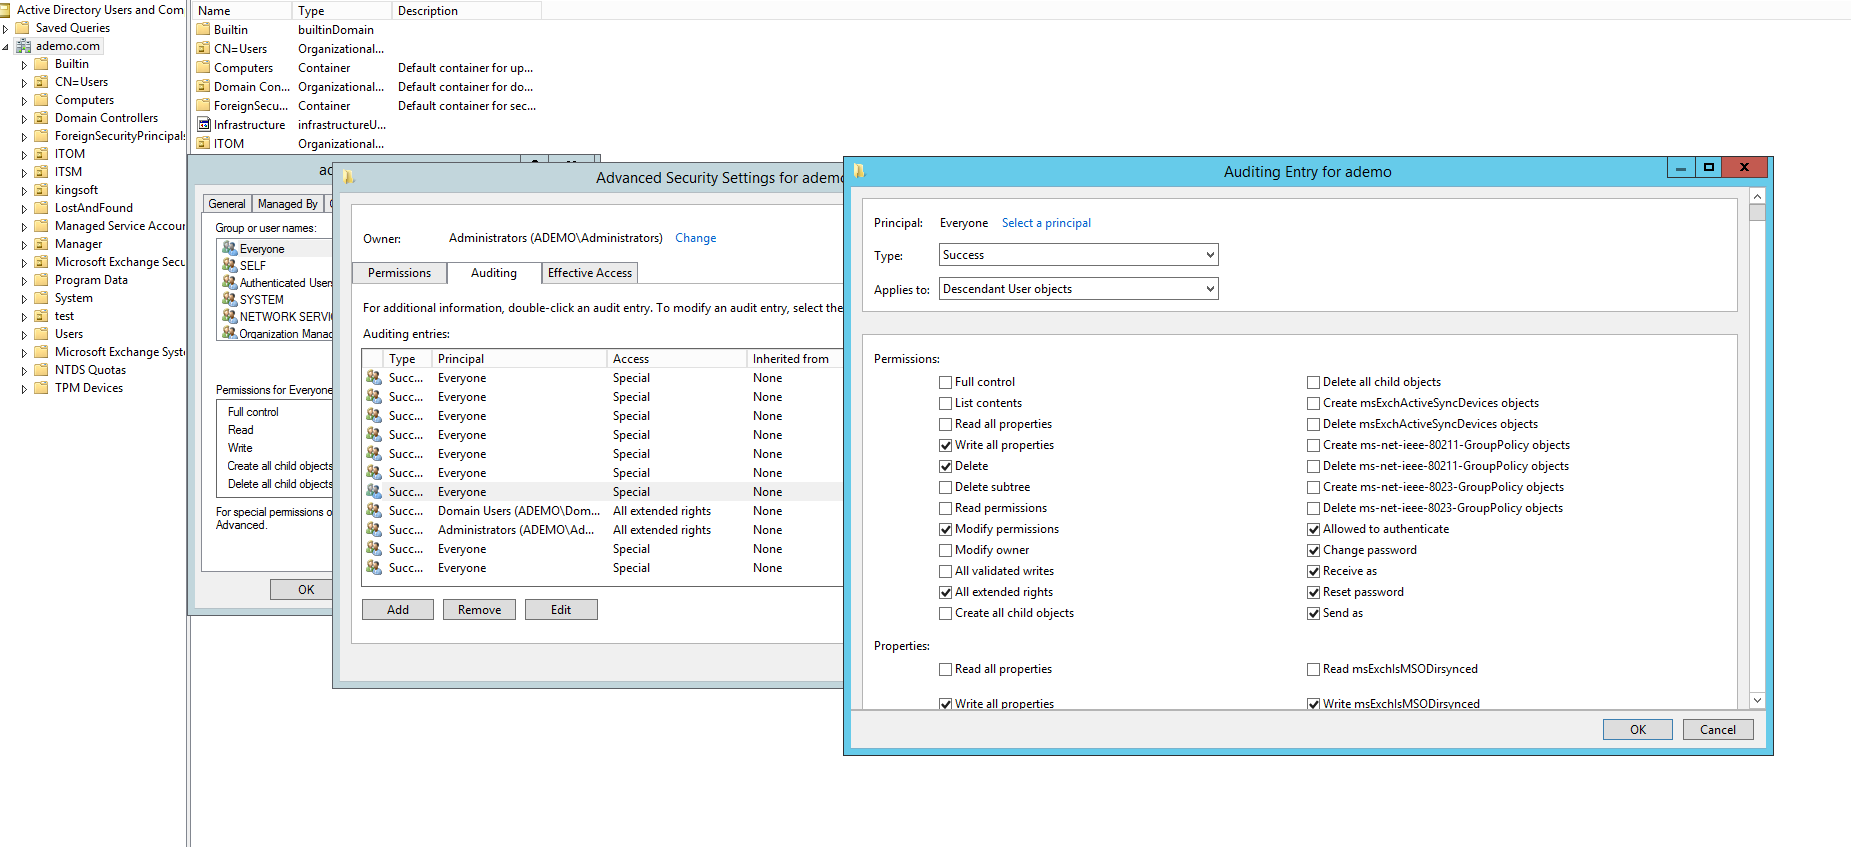Click the Change owner link

click(x=695, y=238)
